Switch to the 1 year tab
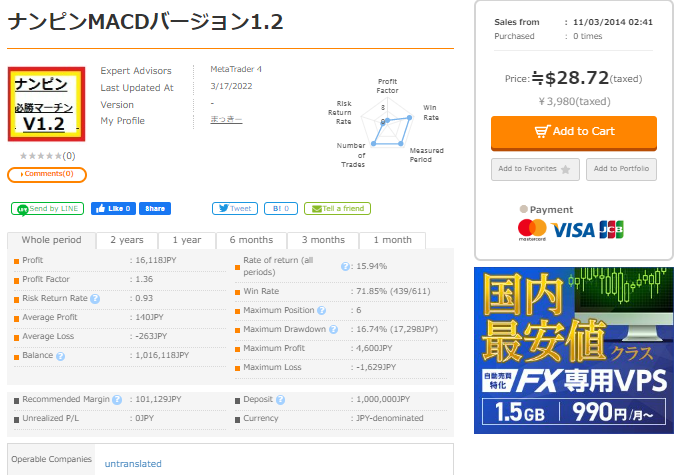This screenshot has height=475, width=678. (187, 240)
